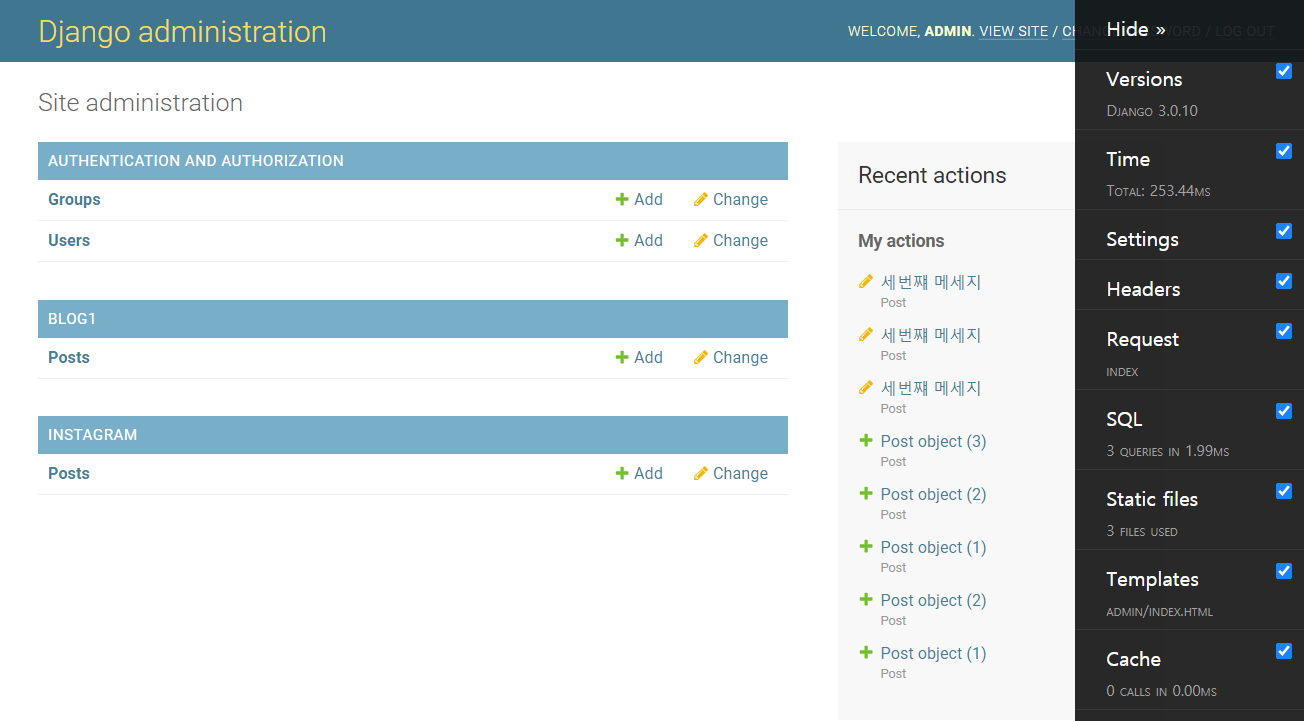Click the 0 calls in 0.00ms text
Viewport: 1304px width, 721px height.
[x=1161, y=691]
